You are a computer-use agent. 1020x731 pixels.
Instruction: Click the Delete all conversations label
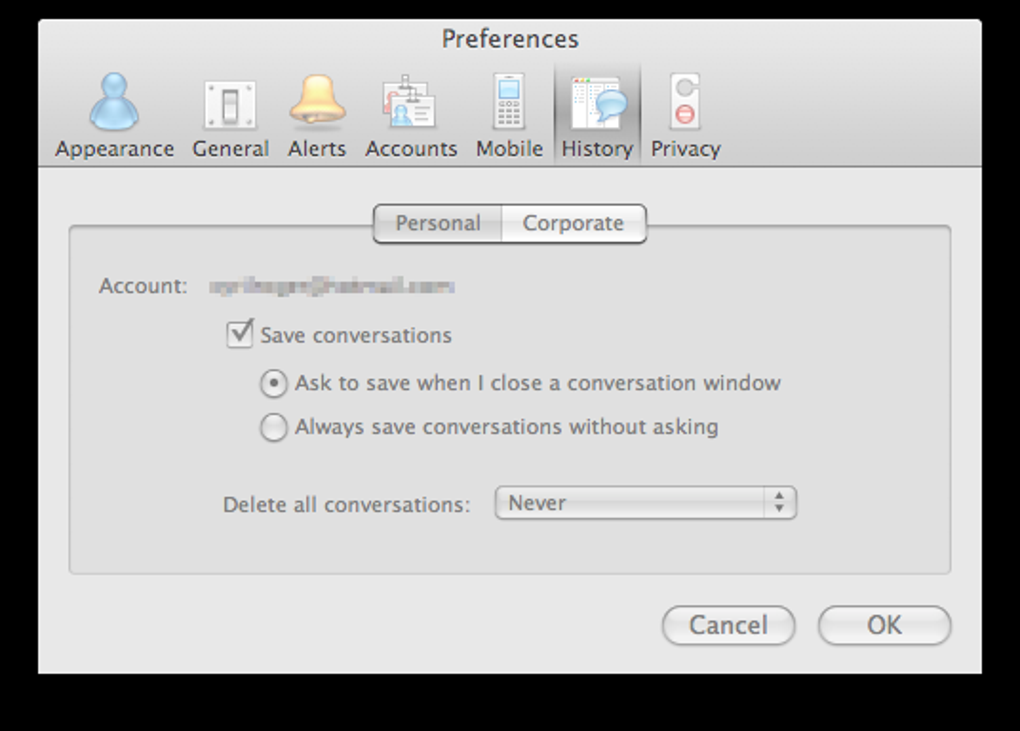coord(346,505)
